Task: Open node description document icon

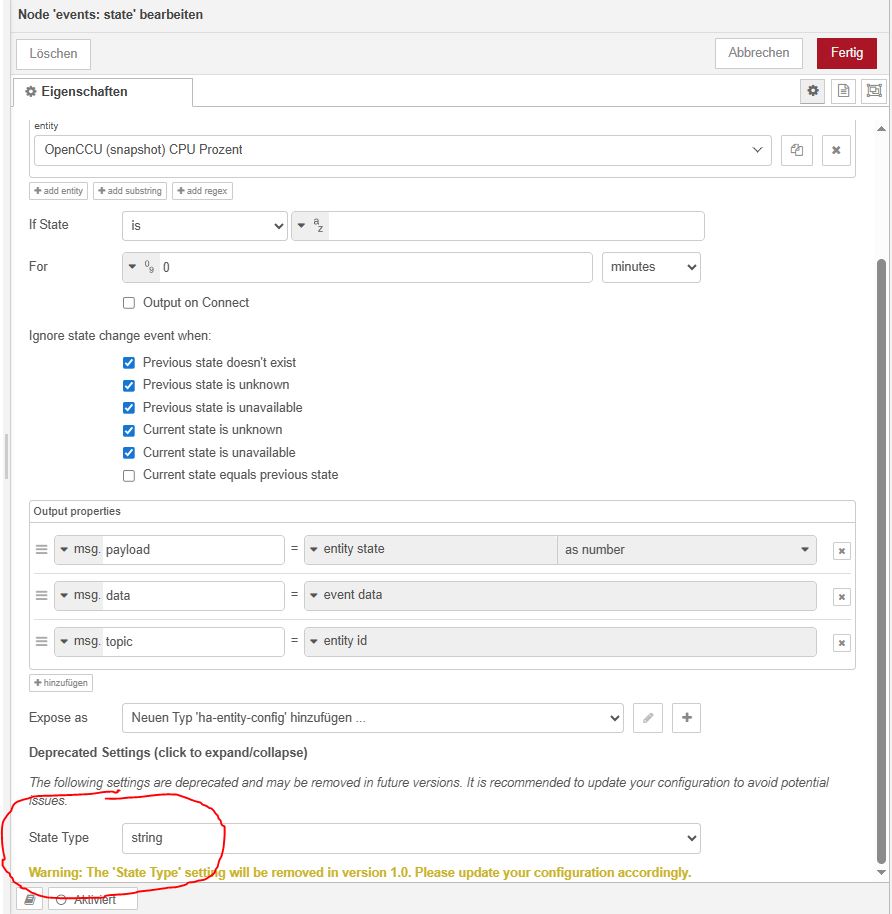Action: click(x=843, y=91)
